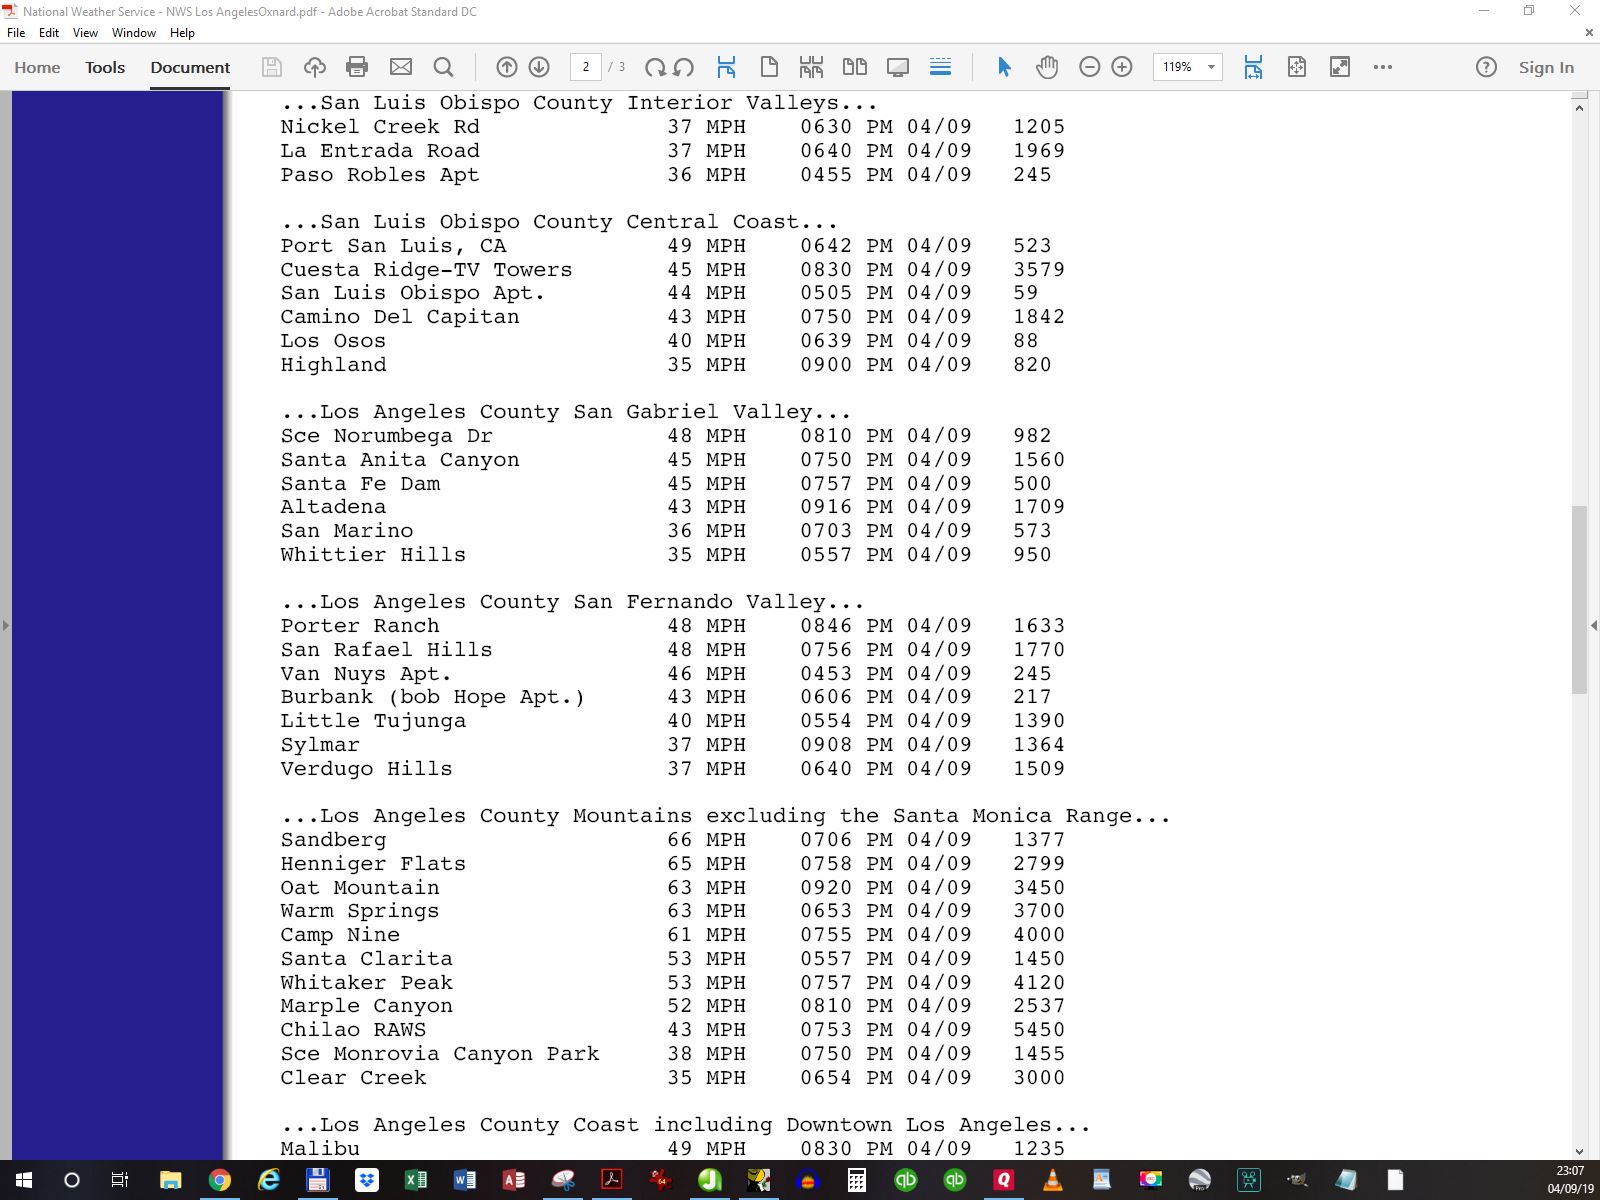This screenshot has width=1600, height=1200.
Task: Toggle scrolling page display mode
Action: point(940,67)
